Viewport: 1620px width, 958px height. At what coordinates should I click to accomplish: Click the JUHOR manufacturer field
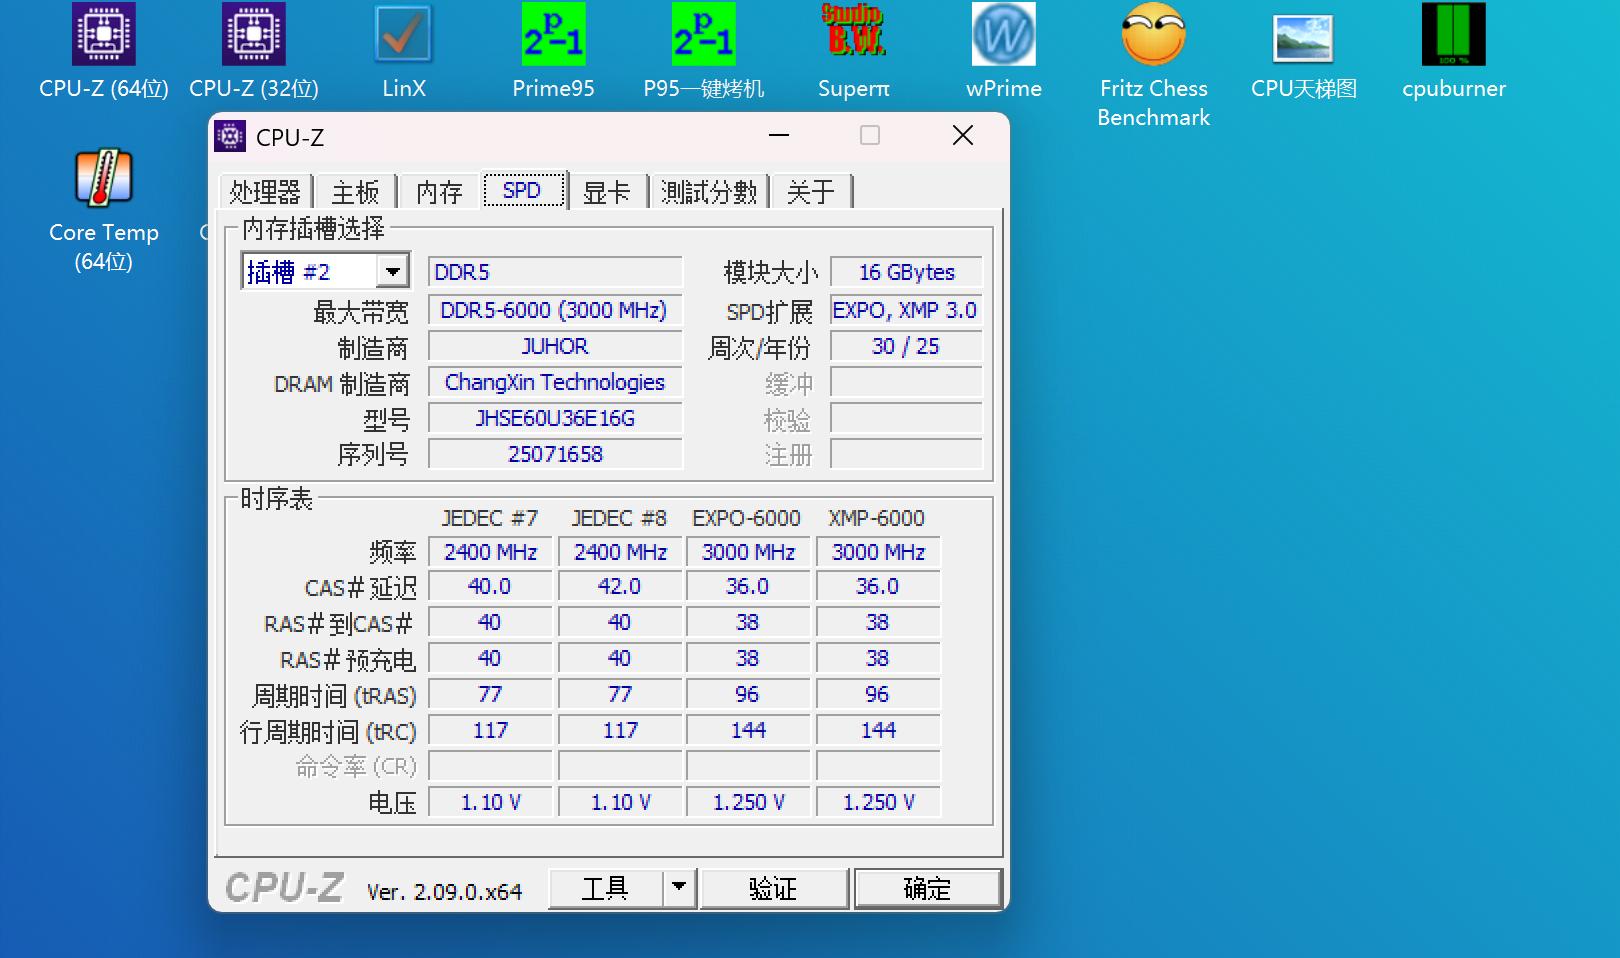pyautogui.click(x=555, y=346)
